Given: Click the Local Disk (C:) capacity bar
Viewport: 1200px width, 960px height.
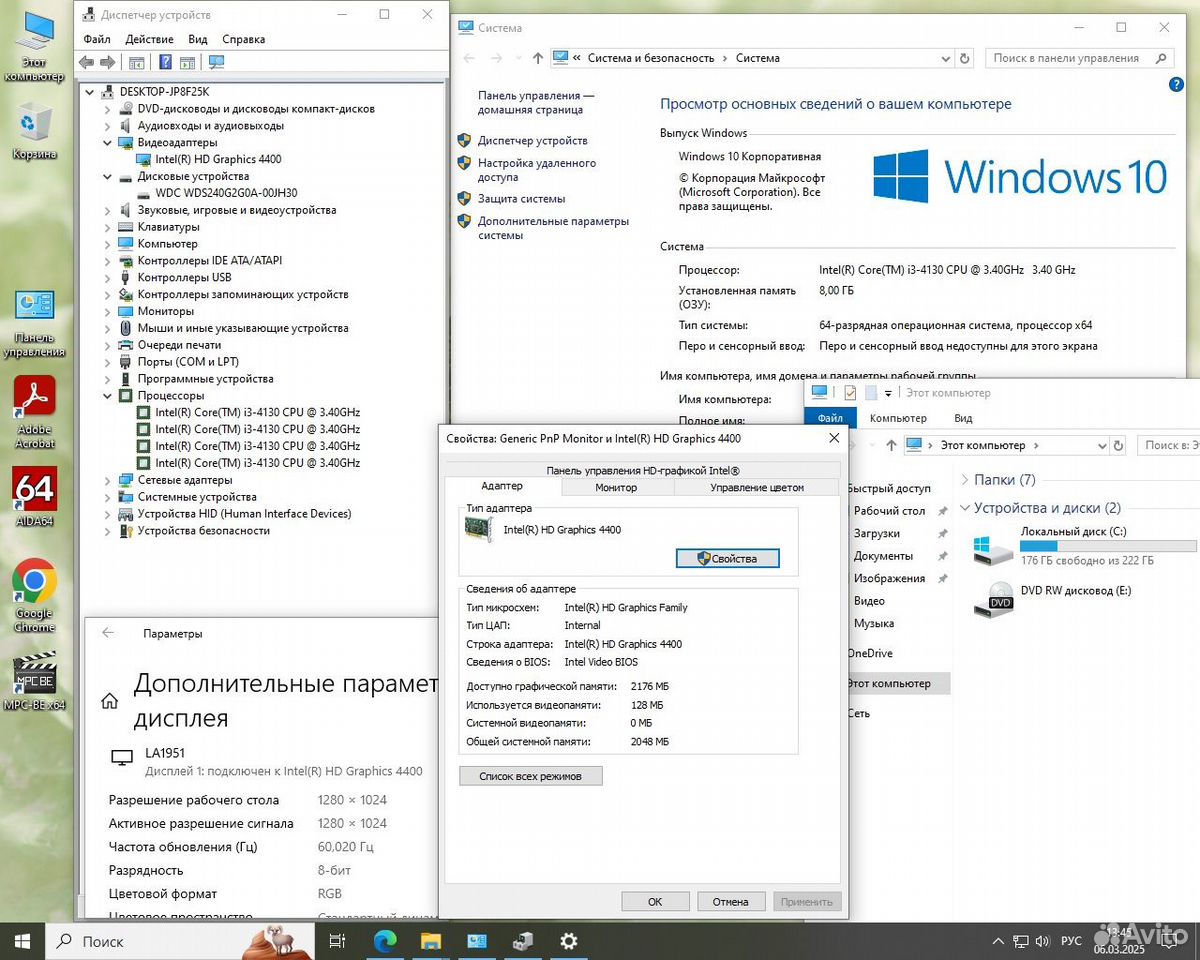Looking at the screenshot, I should click(1108, 546).
